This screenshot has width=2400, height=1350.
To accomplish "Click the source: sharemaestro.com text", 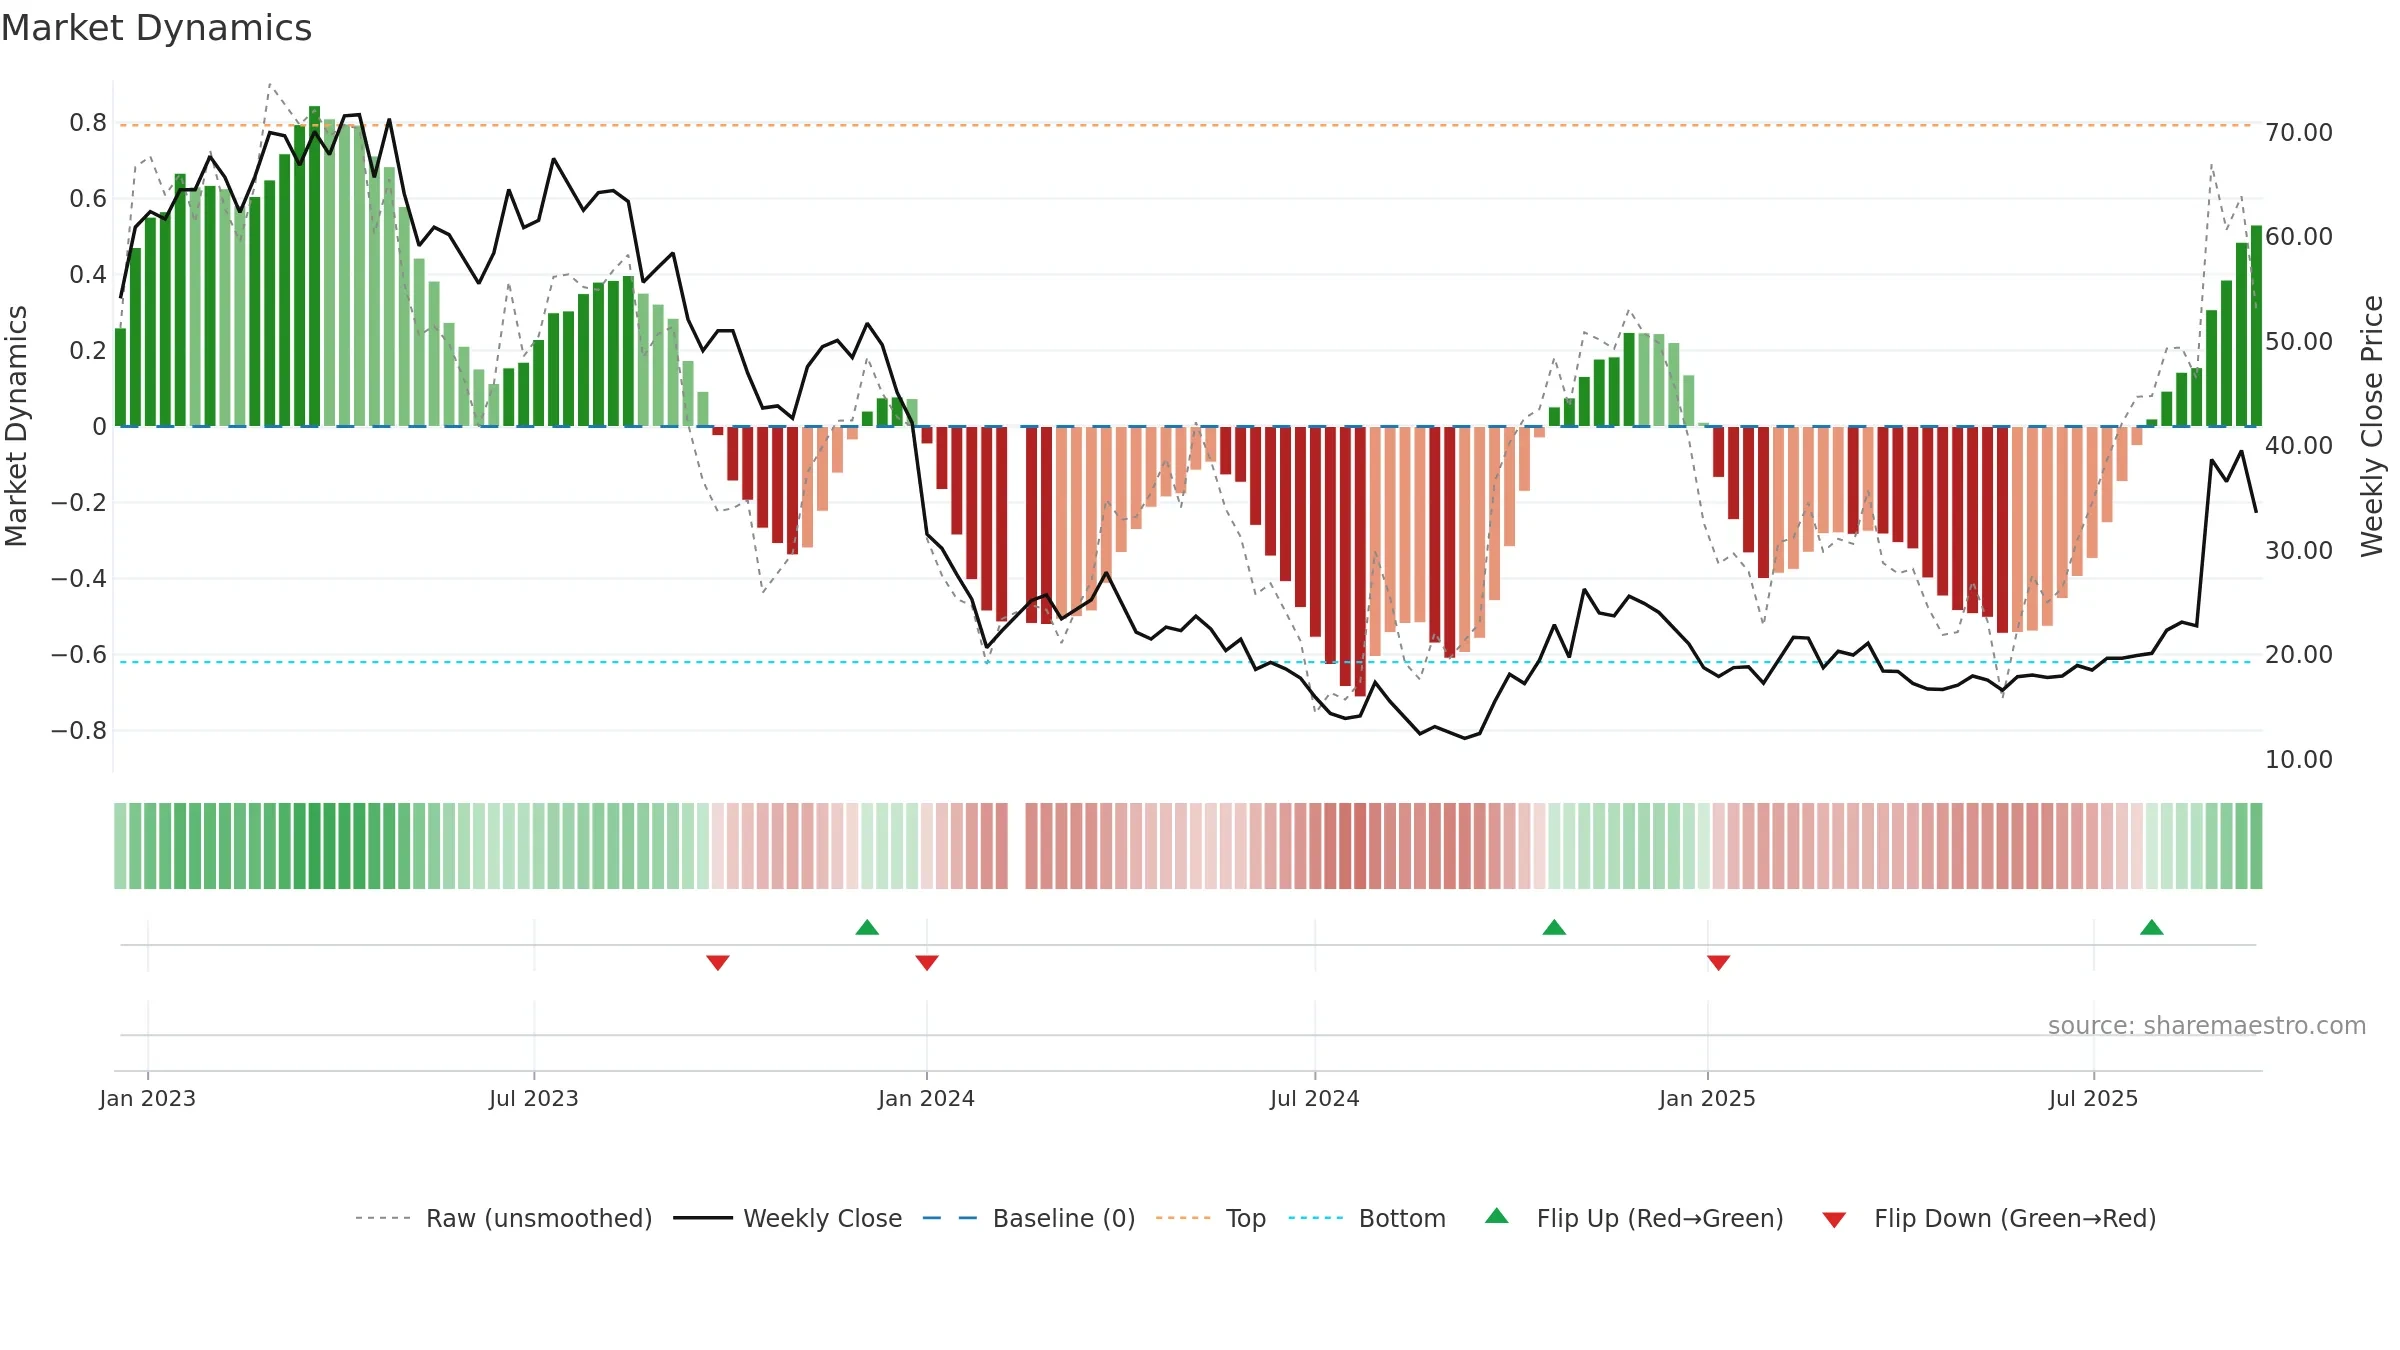I will (2207, 1025).
